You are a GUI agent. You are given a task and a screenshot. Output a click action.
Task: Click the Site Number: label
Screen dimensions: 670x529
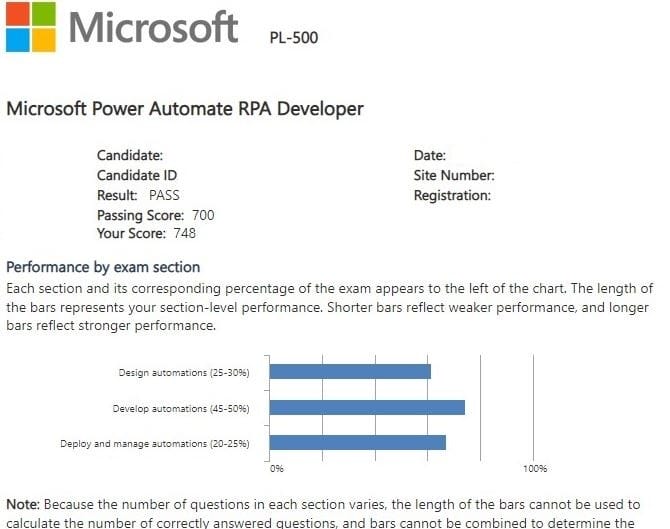coord(454,175)
